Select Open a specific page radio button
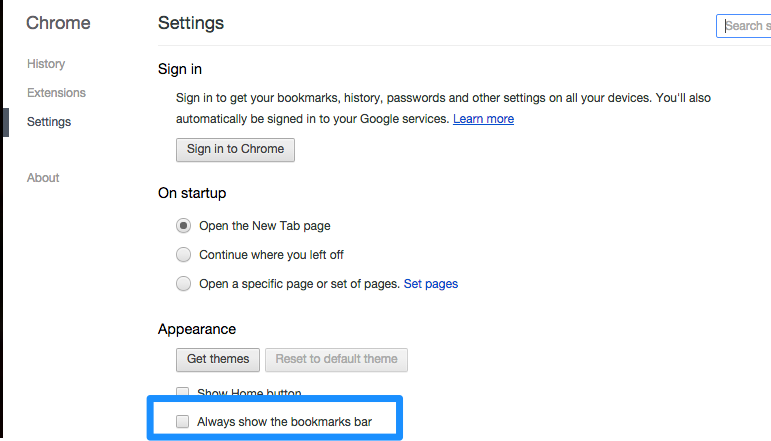 pos(183,284)
